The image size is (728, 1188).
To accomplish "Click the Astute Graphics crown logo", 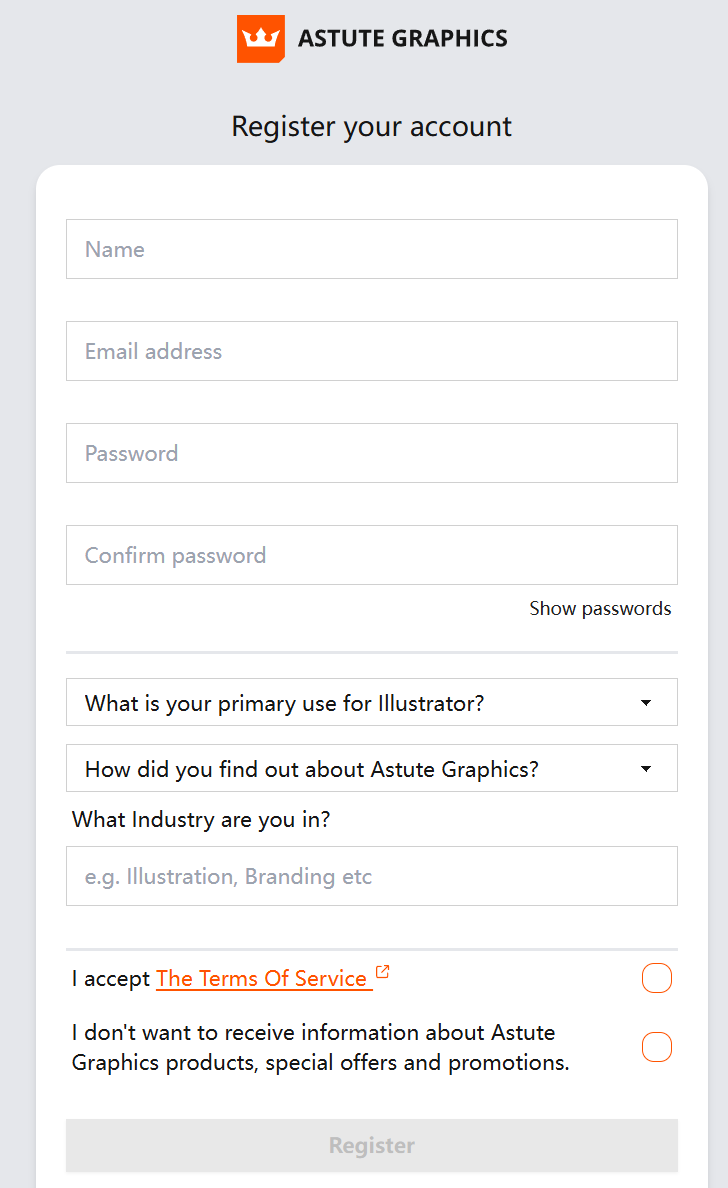I will (261, 39).
